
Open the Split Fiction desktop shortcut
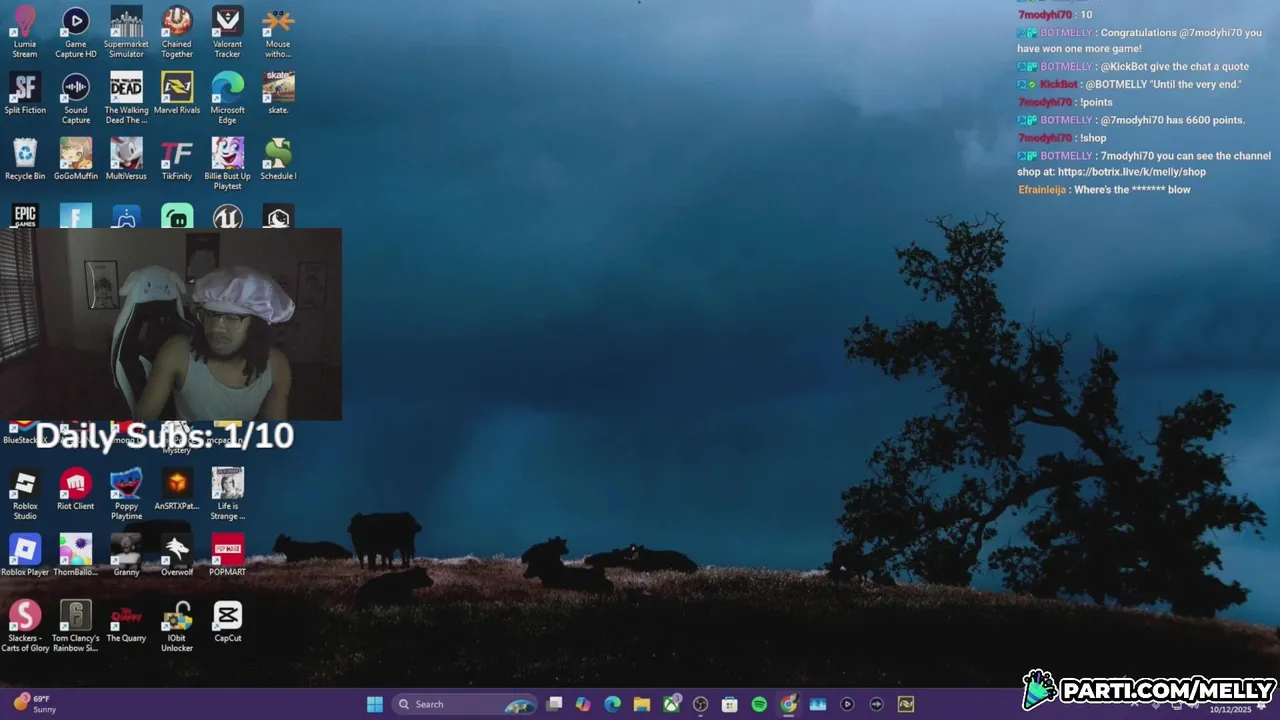[25, 93]
